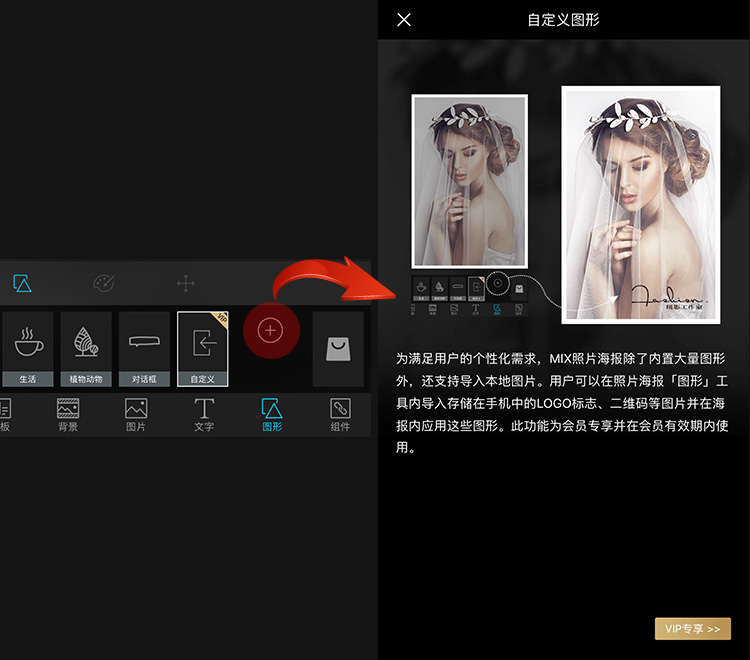Viewport: 750px width, 660px height.
Task: Tap the red plus add button
Action: 271,330
